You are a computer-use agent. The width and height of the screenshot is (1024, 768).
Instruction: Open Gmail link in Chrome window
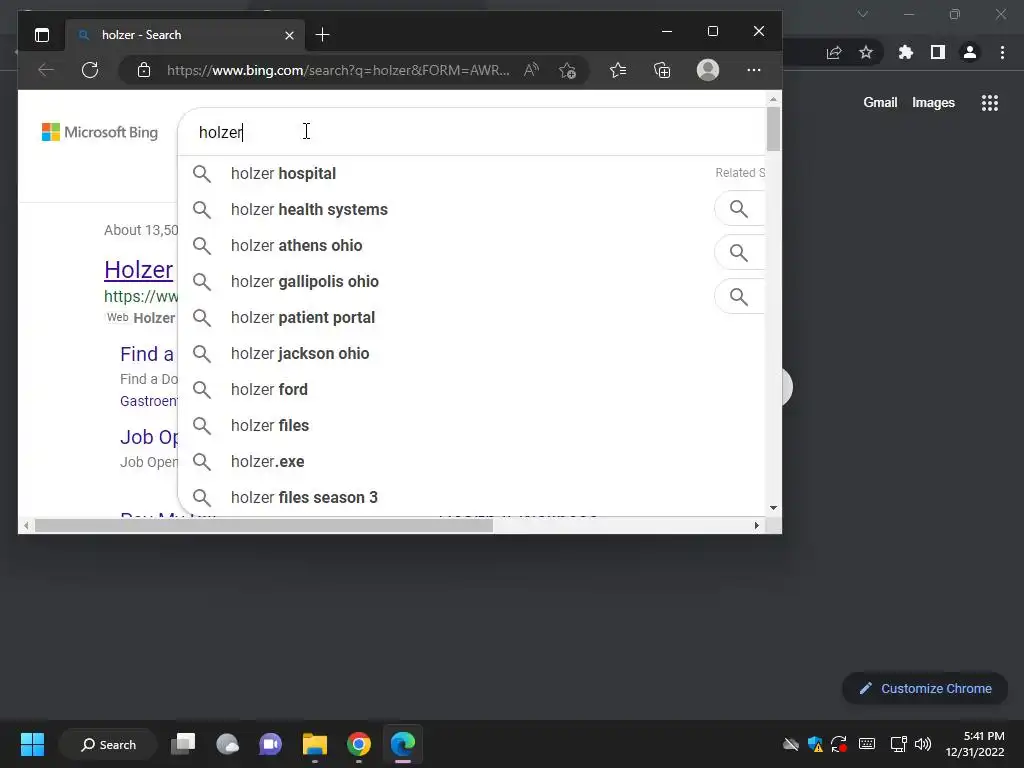(880, 103)
